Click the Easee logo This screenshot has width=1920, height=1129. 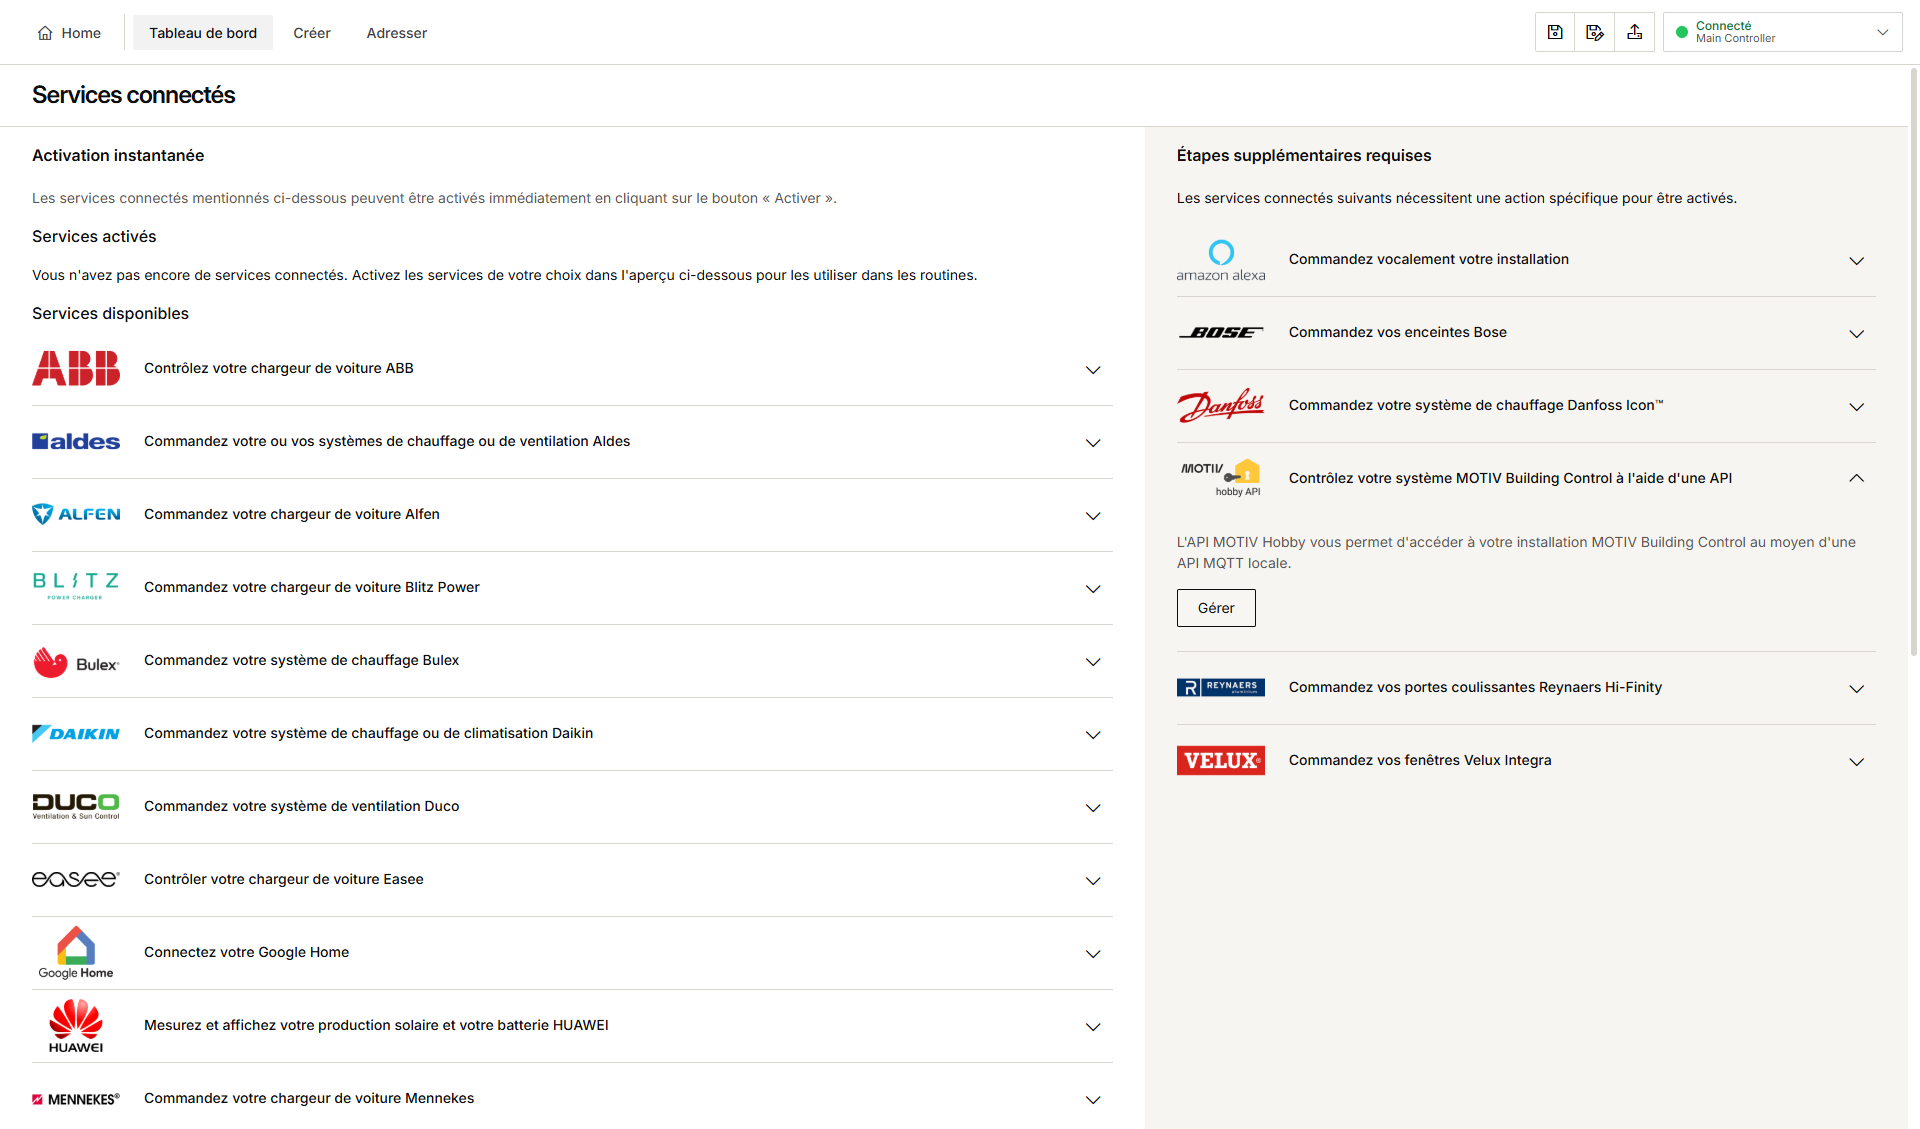tap(76, 879)
